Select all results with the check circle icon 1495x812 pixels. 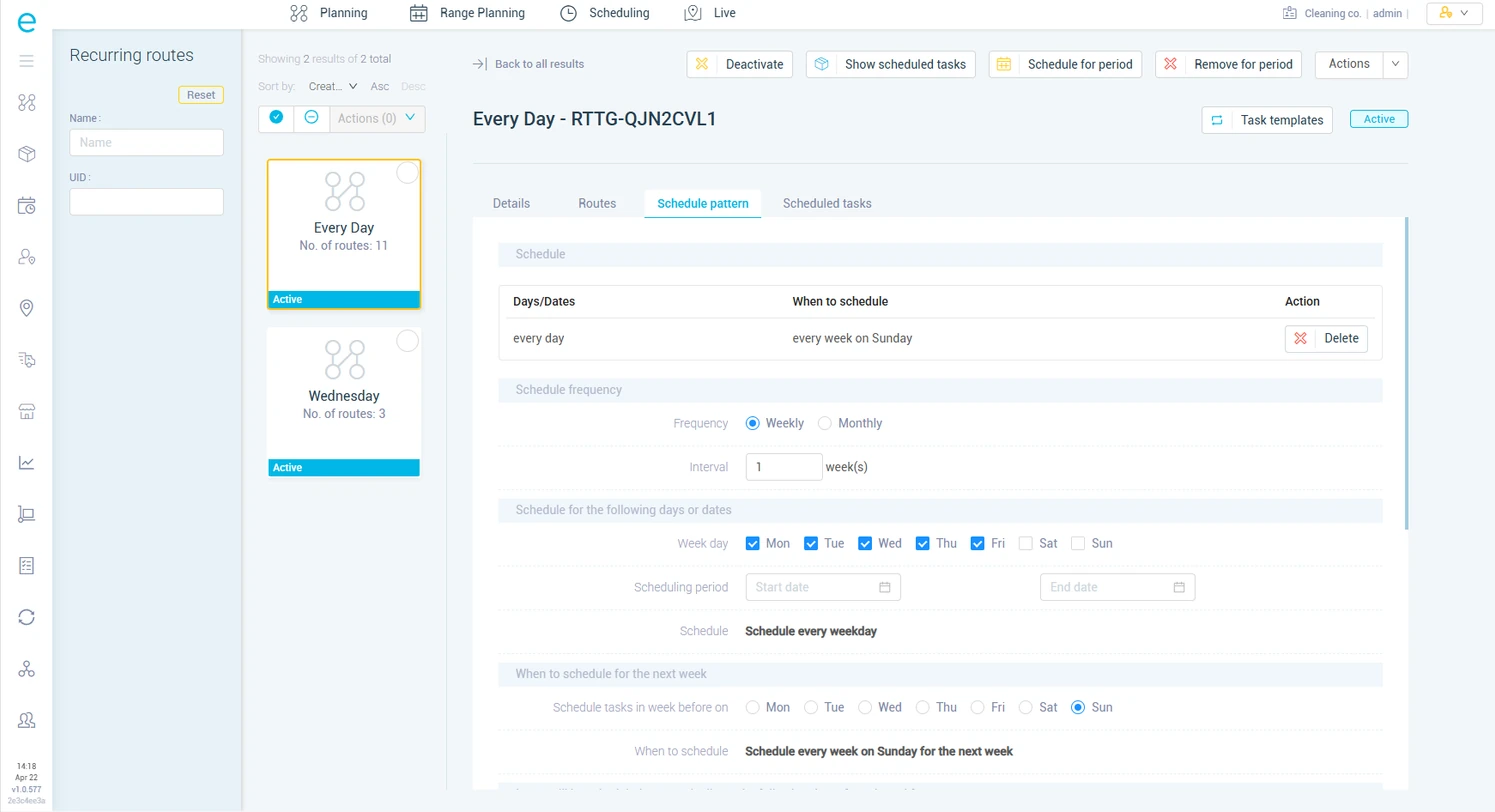coord(276,118)
